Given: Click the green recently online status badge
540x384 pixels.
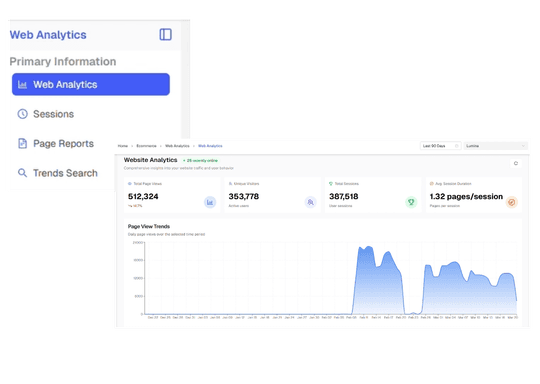Looking at the screenshot, I should tap(200, 160).
